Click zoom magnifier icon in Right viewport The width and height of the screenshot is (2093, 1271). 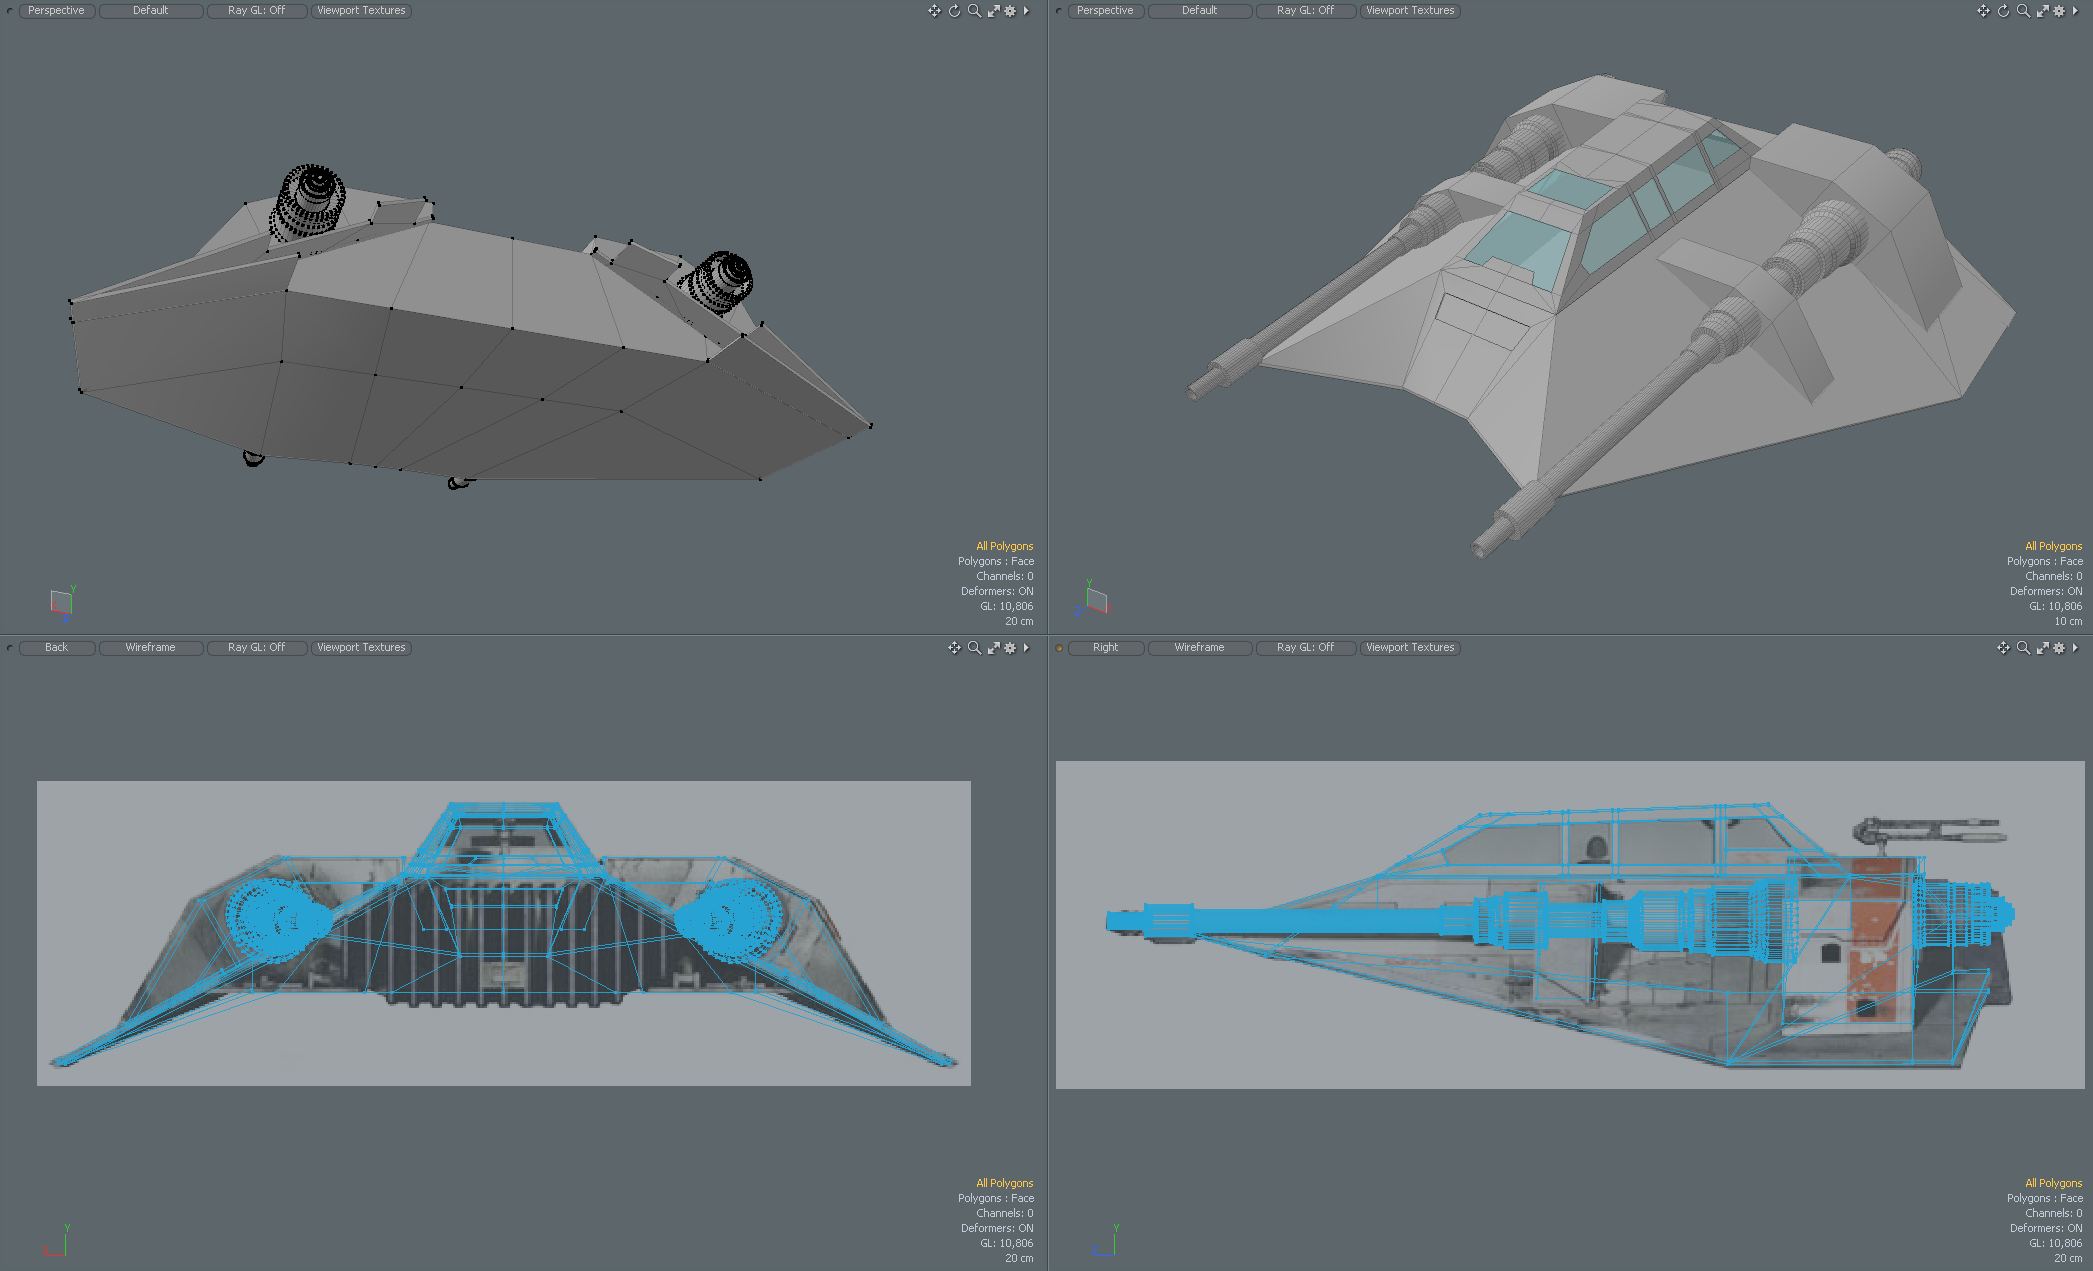click(x=2023, y=648)
